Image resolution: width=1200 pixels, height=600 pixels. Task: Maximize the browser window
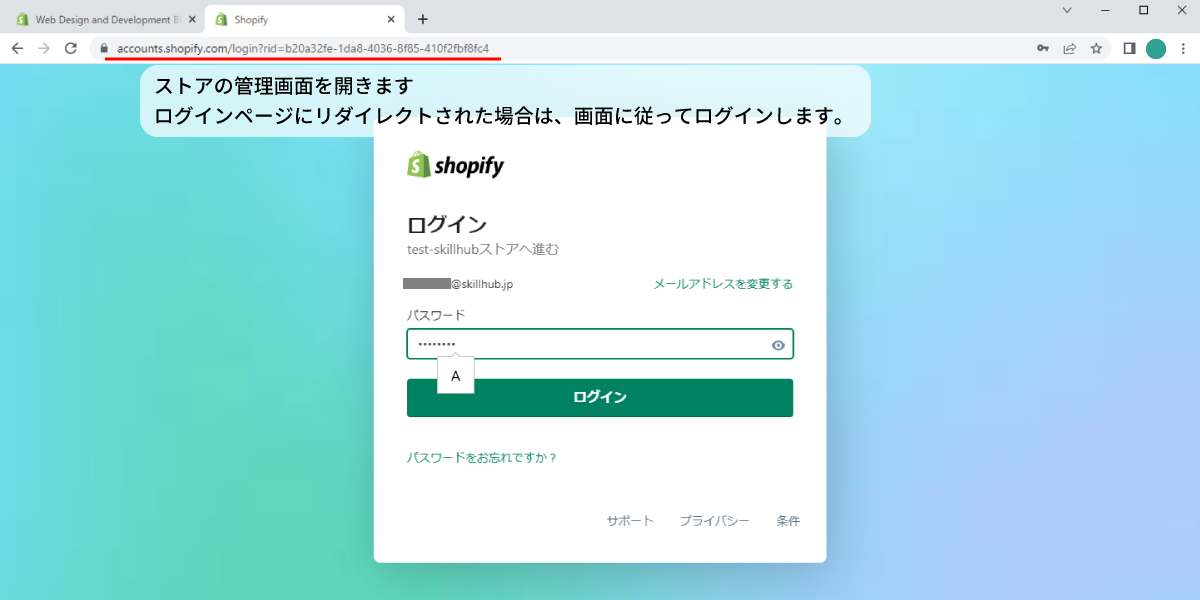tap(1144, 10)
